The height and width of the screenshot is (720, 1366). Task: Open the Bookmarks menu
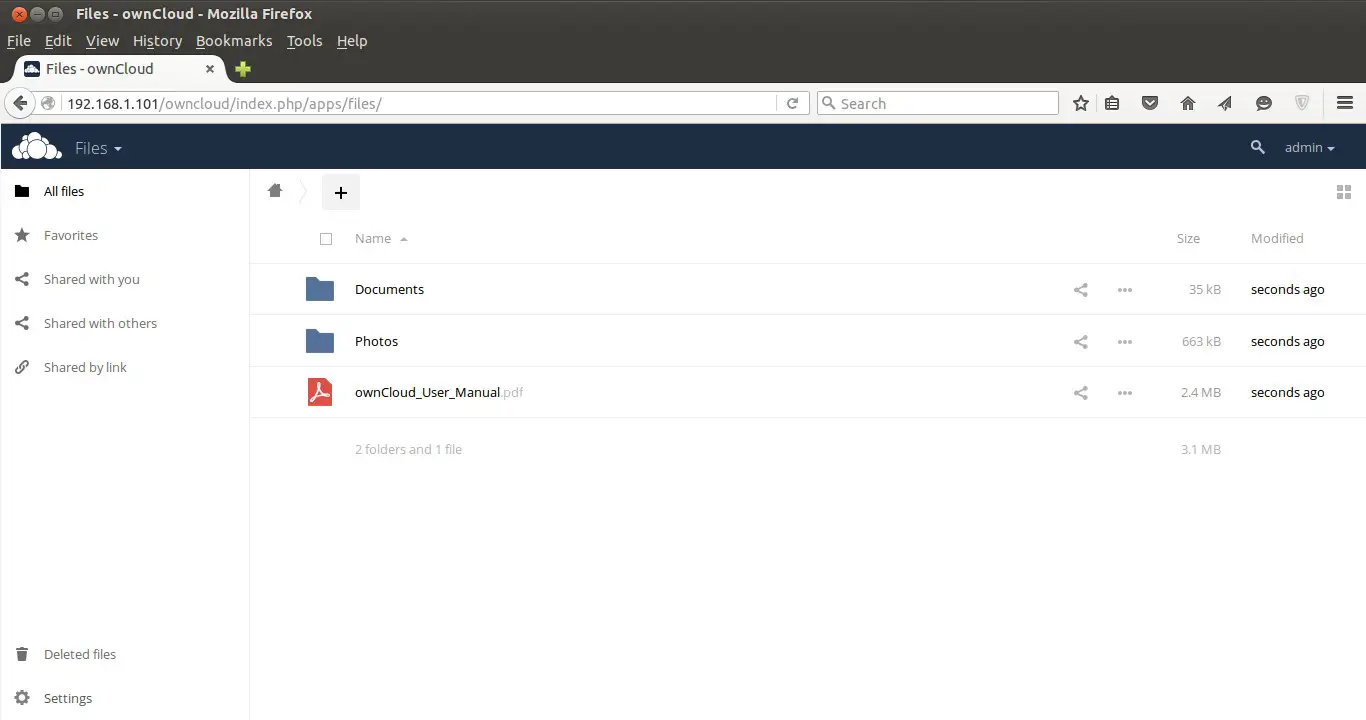click(x=234, y=41)
